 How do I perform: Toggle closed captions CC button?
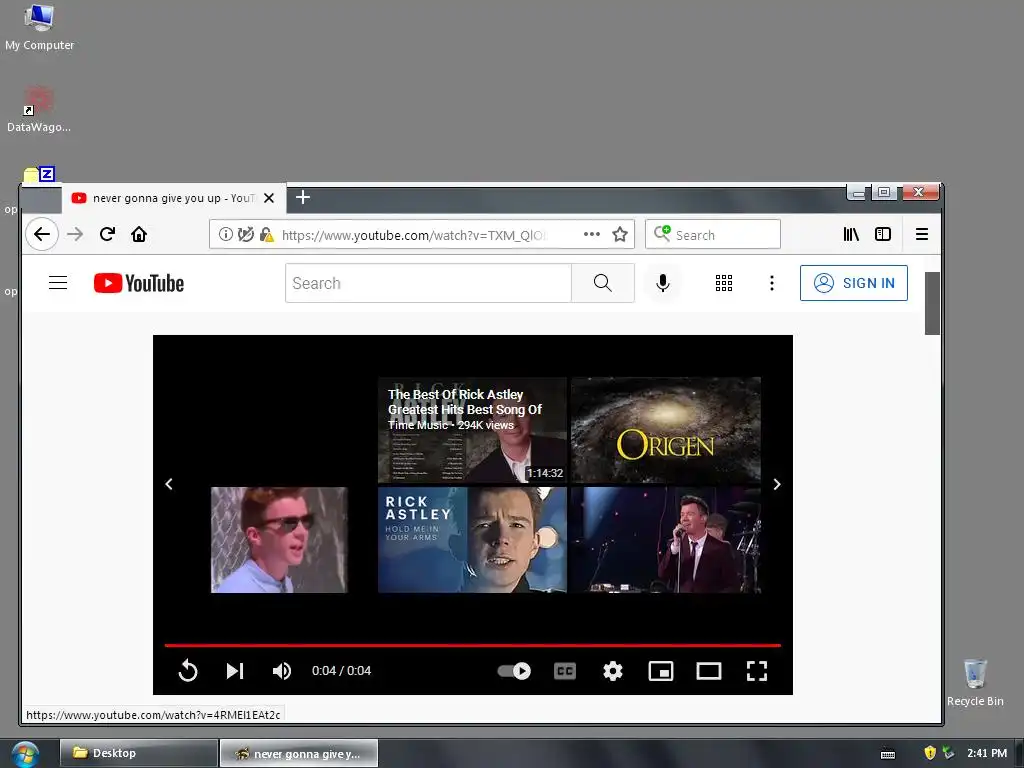(565, 671)
